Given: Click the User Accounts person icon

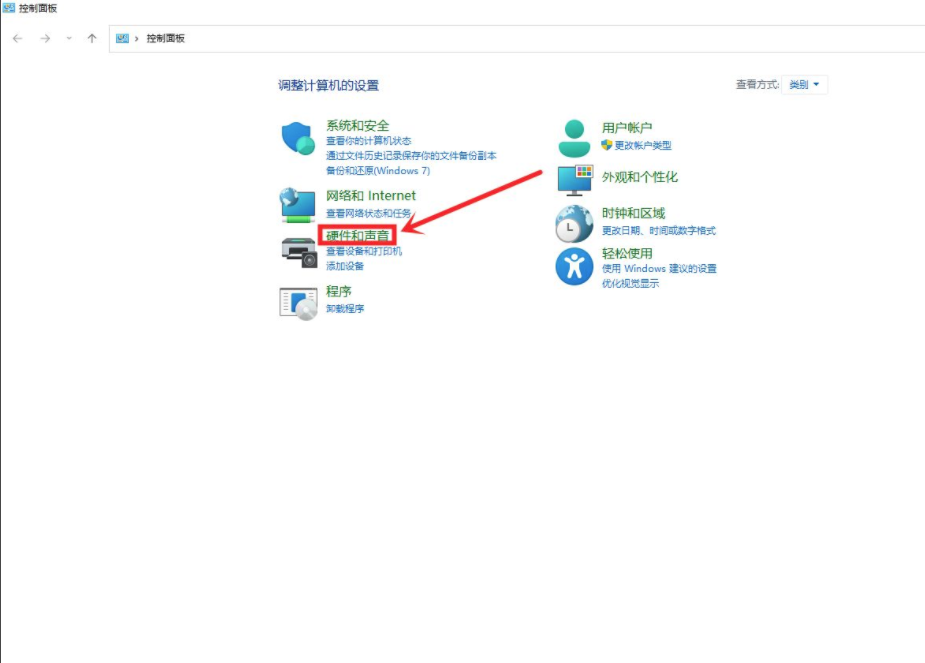Looking at the screenshot, I should point(574,138).
